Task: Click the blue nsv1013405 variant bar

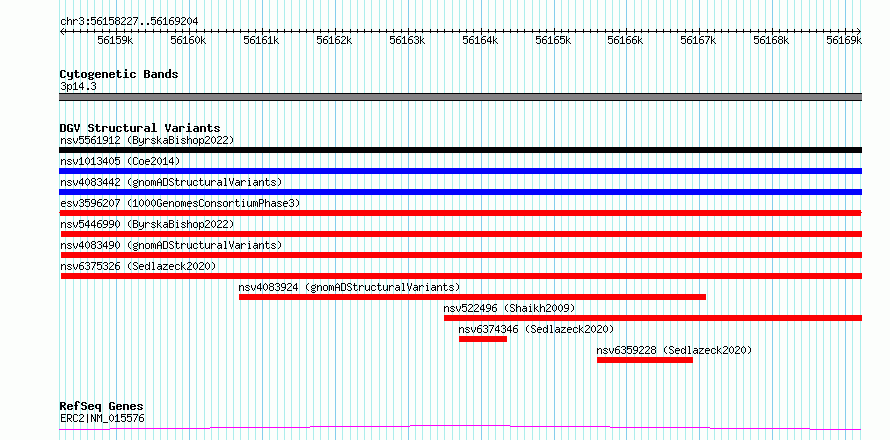Action: 461,171
